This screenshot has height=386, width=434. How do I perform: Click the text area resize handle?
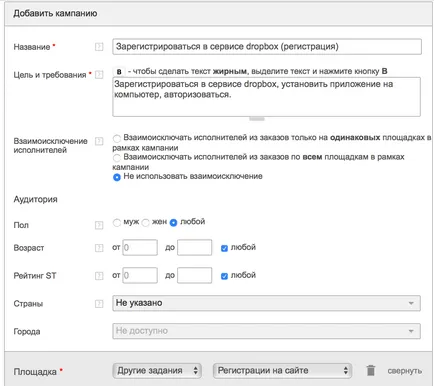click(257, 119)
